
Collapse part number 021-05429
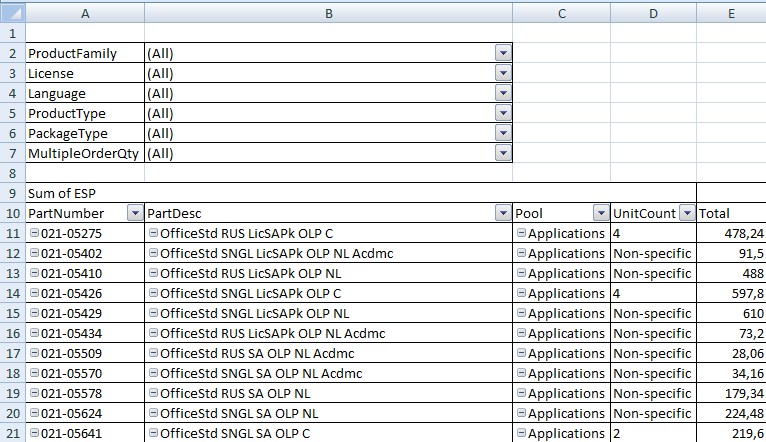pyautogui.click(x=34, y=313)
